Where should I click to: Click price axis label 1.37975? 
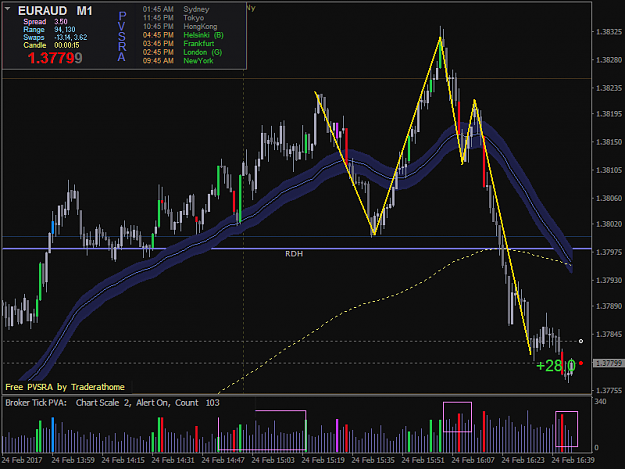point(609,252)
